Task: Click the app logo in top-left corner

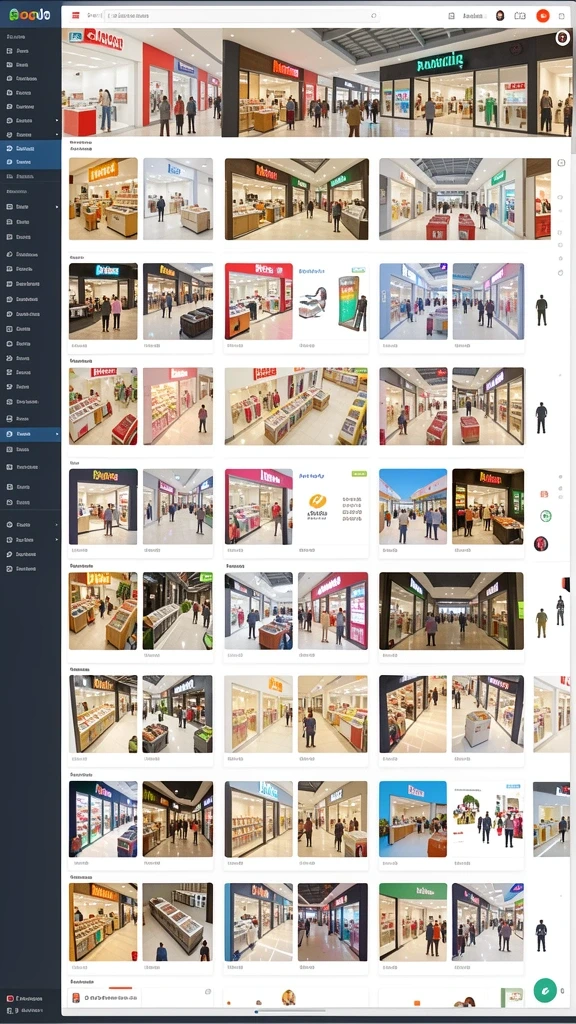Action: [31, 14]
